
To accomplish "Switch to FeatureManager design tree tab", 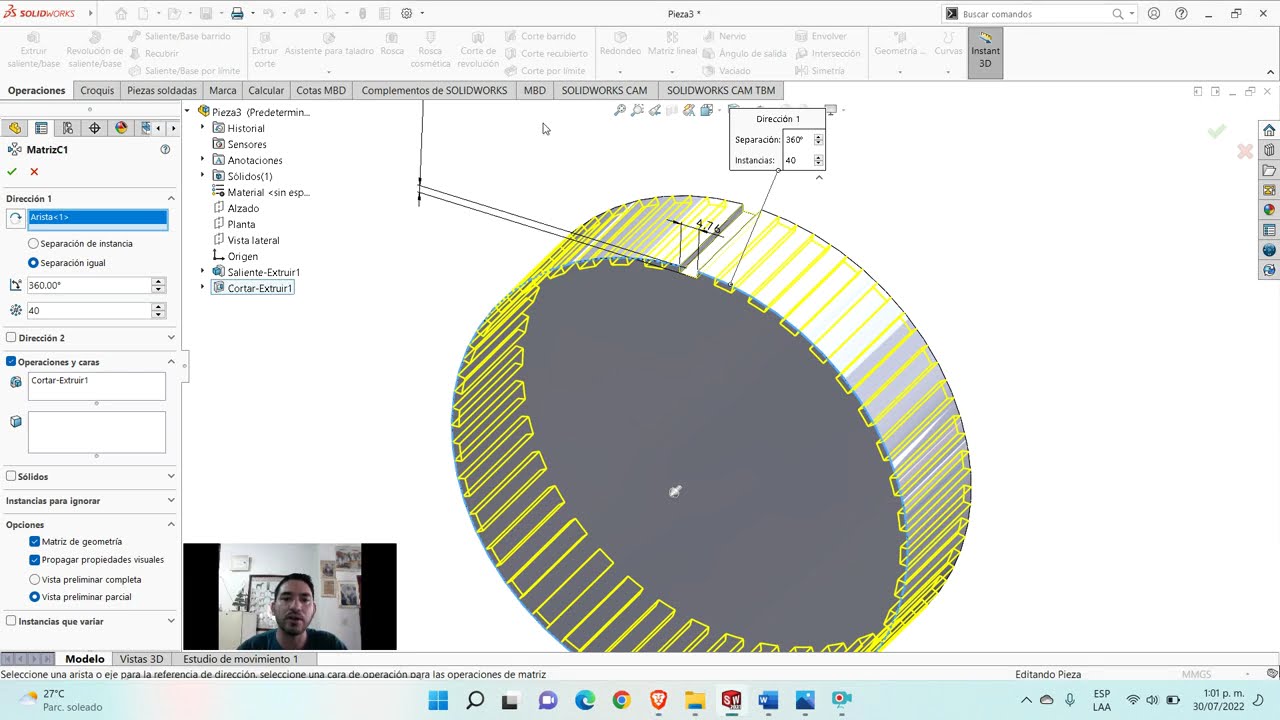I will click(x=15, y=128).
